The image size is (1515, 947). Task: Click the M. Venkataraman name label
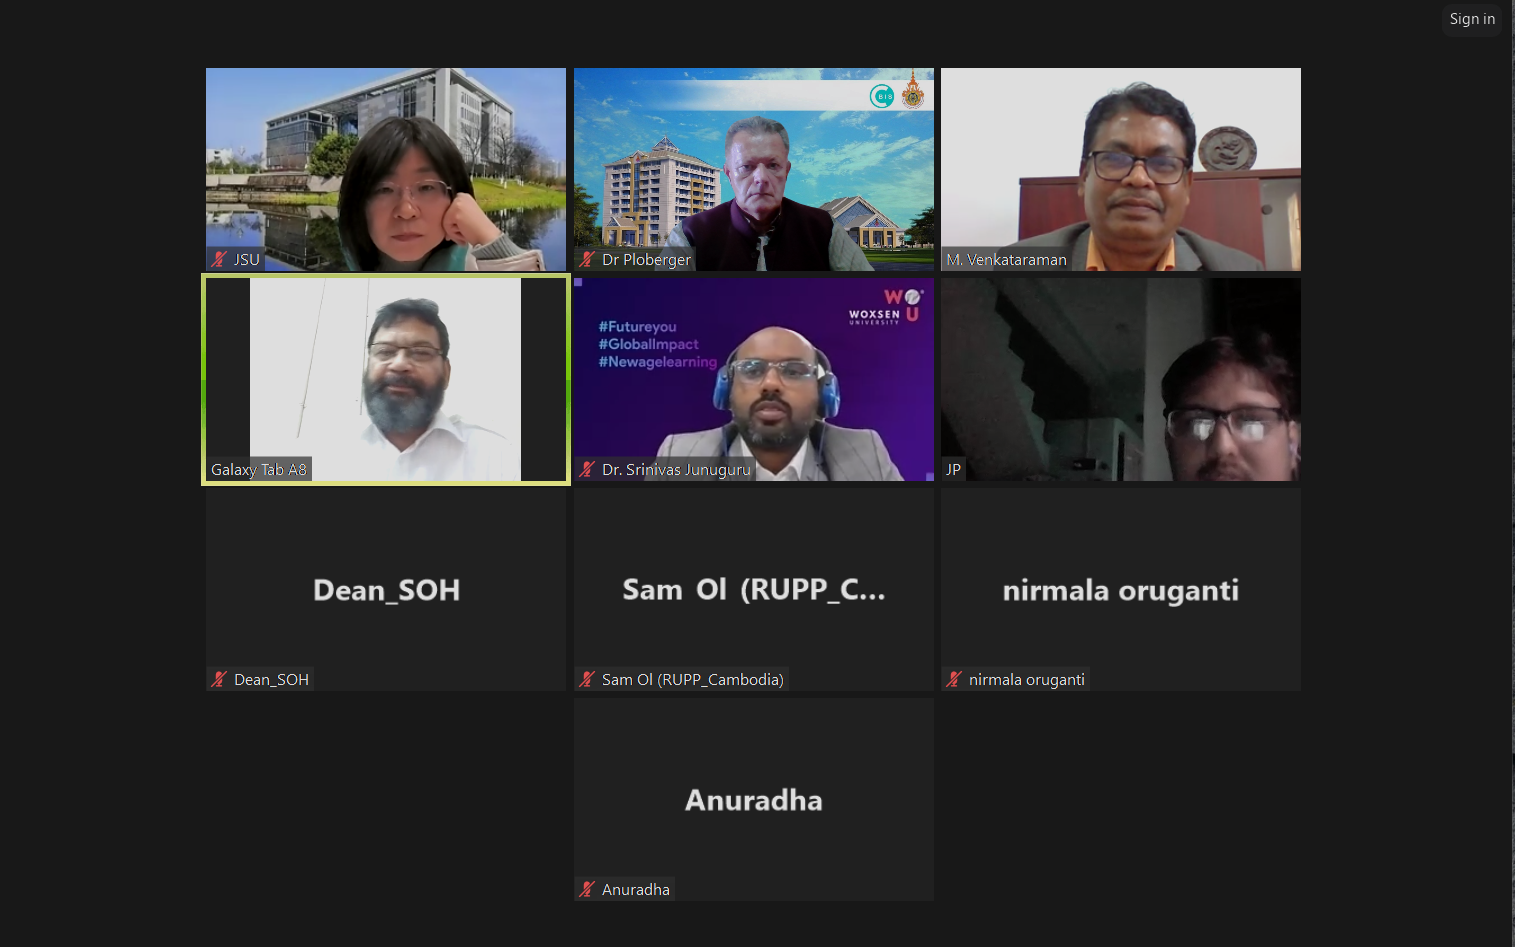point(1006,259)
